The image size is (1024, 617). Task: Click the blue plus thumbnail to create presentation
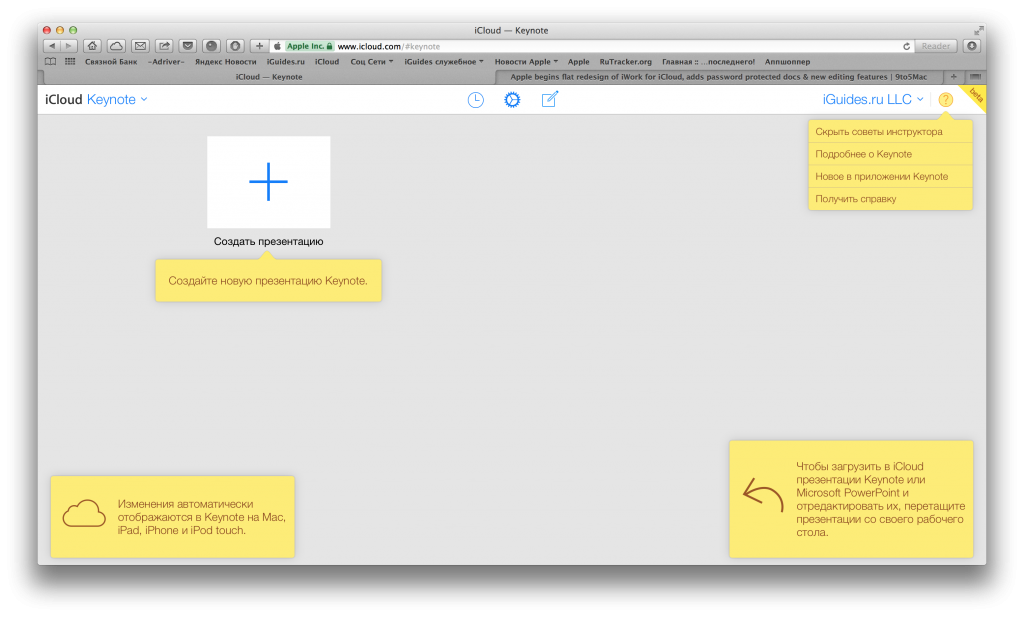click(x=268, y=182)
